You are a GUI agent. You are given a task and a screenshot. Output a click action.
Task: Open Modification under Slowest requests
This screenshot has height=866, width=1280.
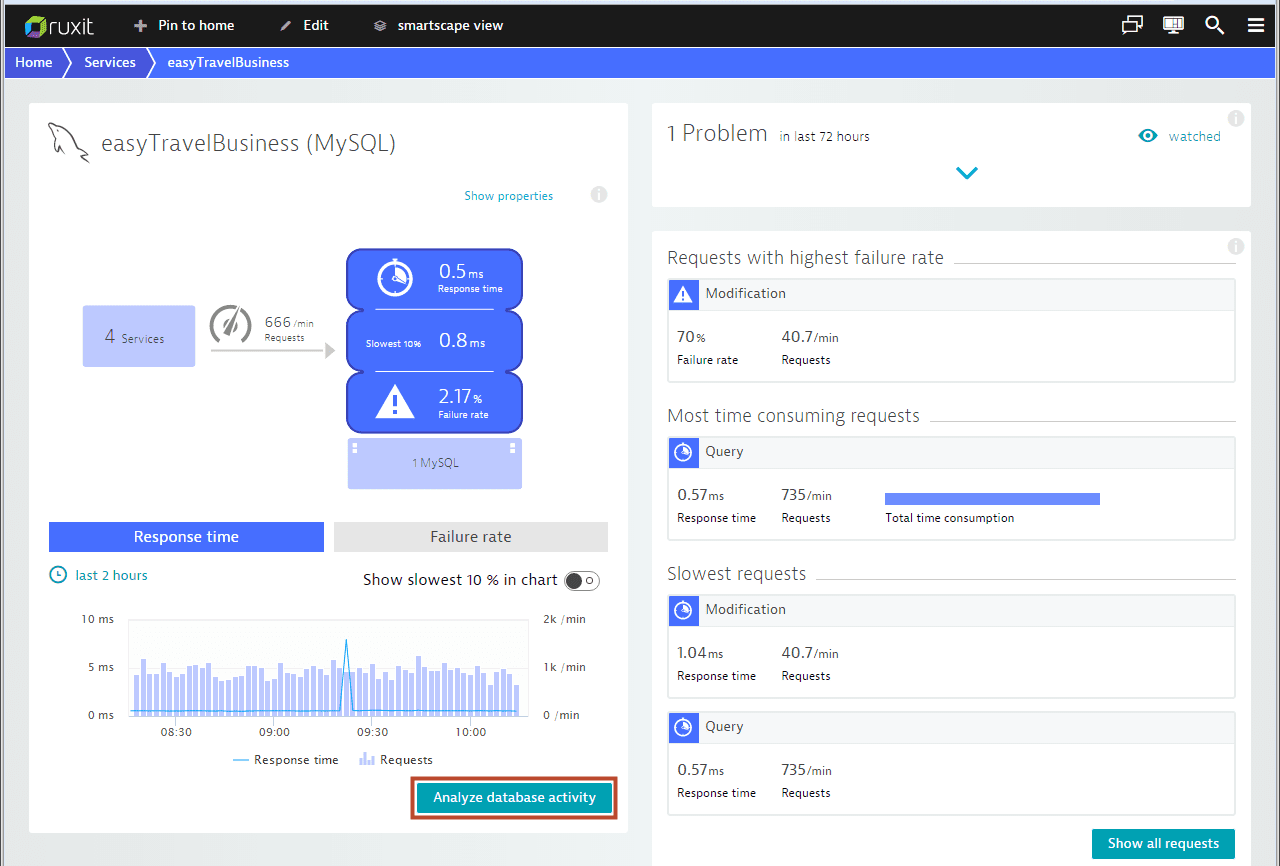(951, 646)
